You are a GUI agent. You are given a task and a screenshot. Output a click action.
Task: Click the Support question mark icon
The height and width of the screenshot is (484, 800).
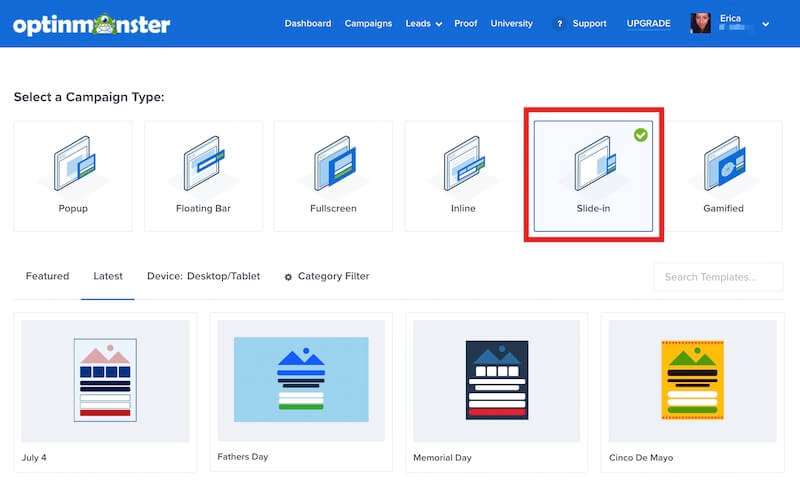[x=559, y=23]
